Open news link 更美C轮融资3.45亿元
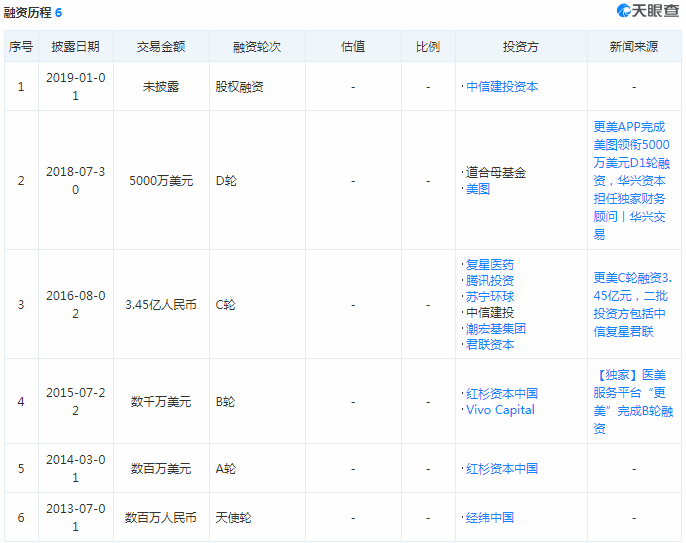Image resolution: width=686 pixels, height=543 pixels. pyautogui.click(x=633, y=305)
